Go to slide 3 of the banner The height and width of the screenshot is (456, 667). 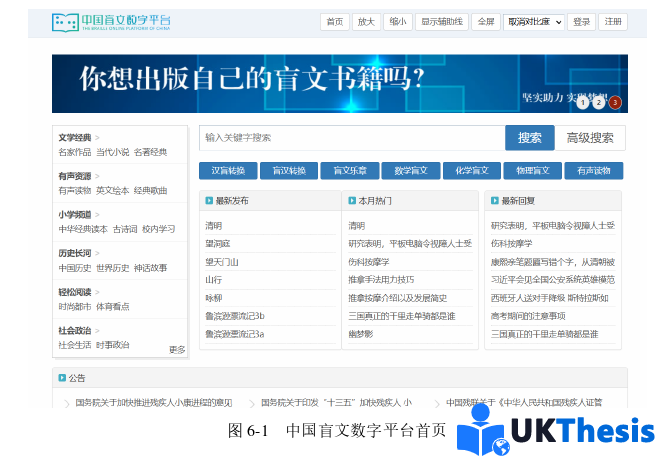tap(615, 103)
